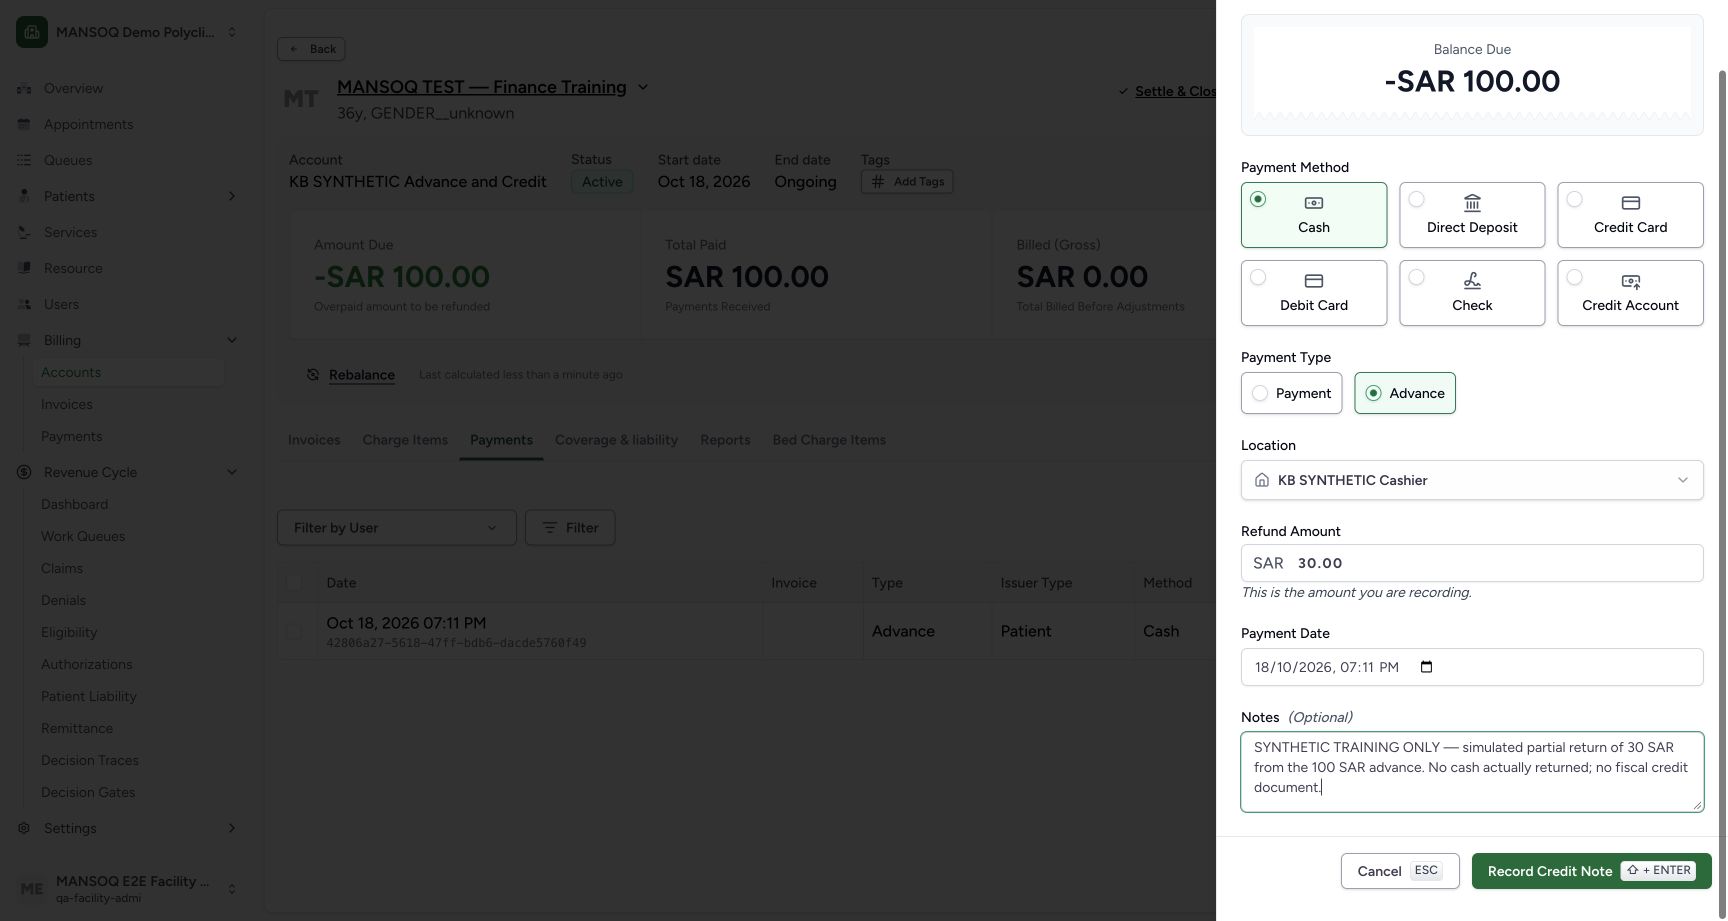Screen dimensions: 1728x921
Task: Click the Credit Account icon
Action: 1630,281
